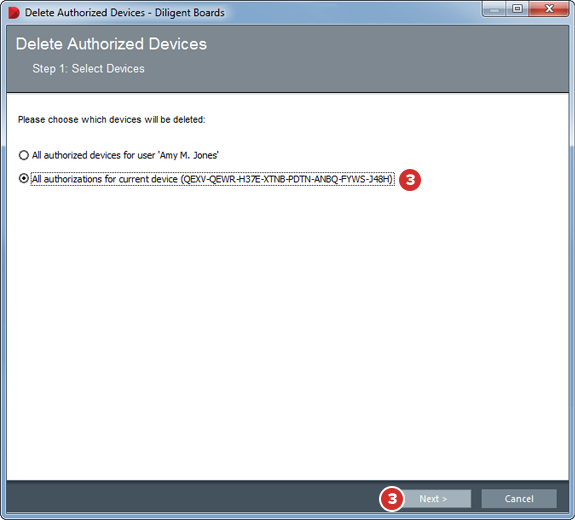The width and height of the screenshot is (575, 520).
Task: Click the 'Please choose which devices' prompt text
Action: (x=111, y=120)
